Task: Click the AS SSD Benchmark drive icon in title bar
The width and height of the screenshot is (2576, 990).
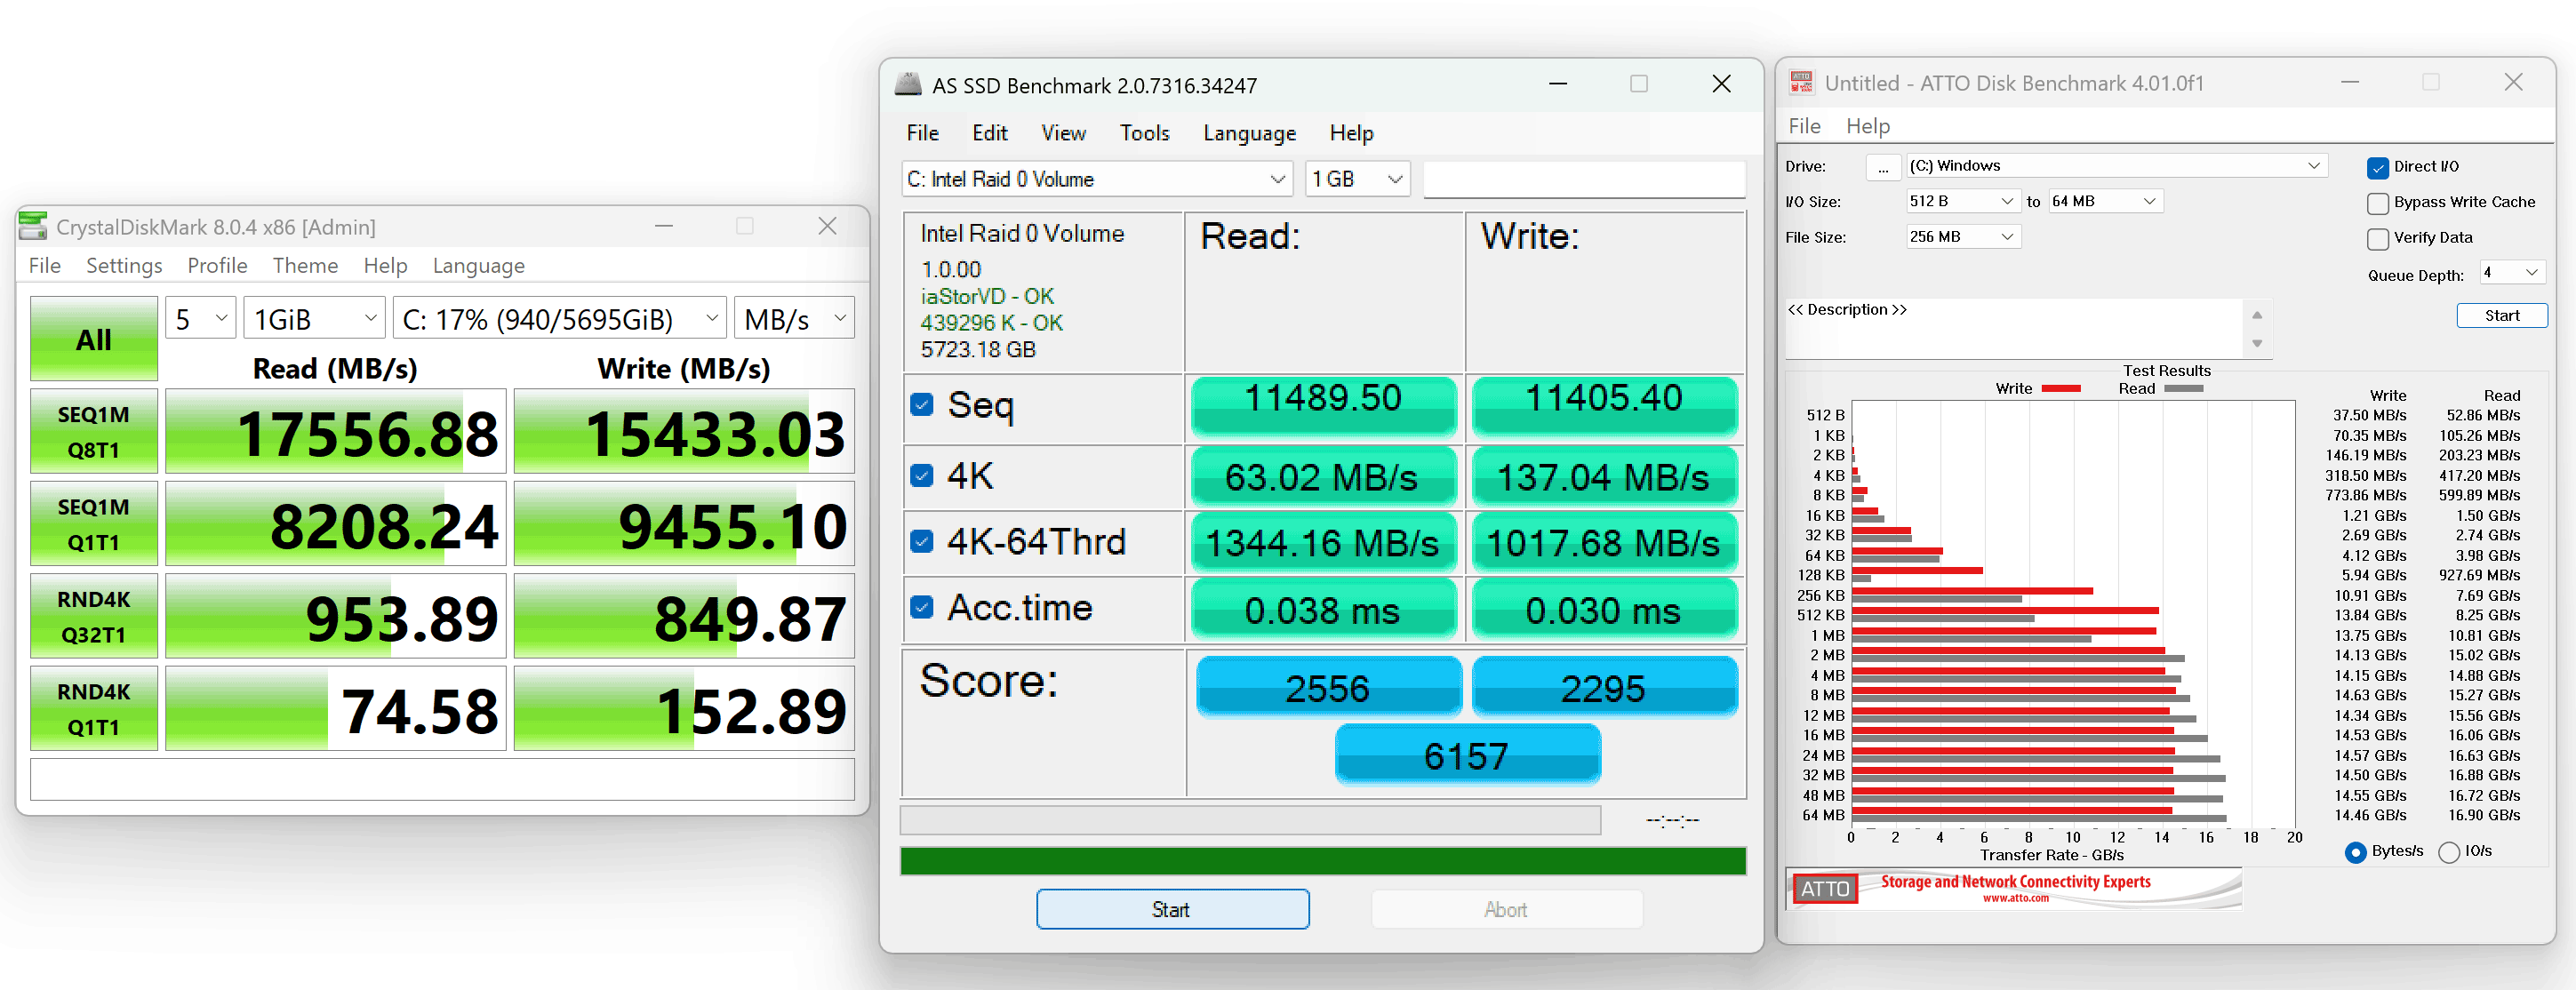Action: (x=908, y=84)
